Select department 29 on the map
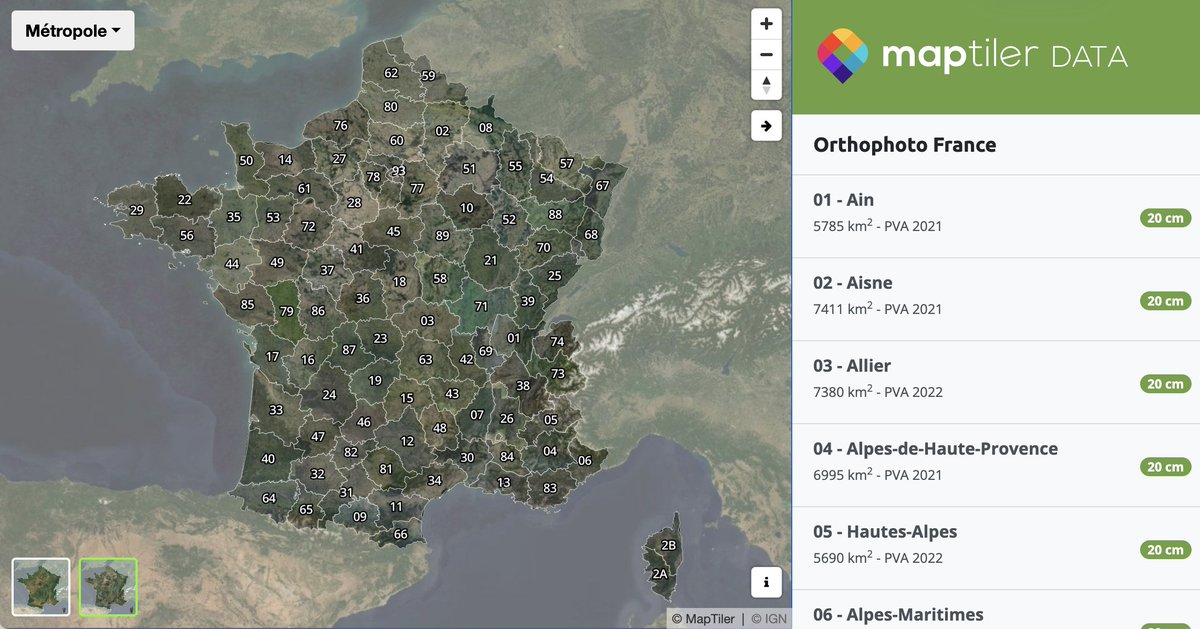The width and height of the screenshot is (1200, 629). [x=137, y=210]
